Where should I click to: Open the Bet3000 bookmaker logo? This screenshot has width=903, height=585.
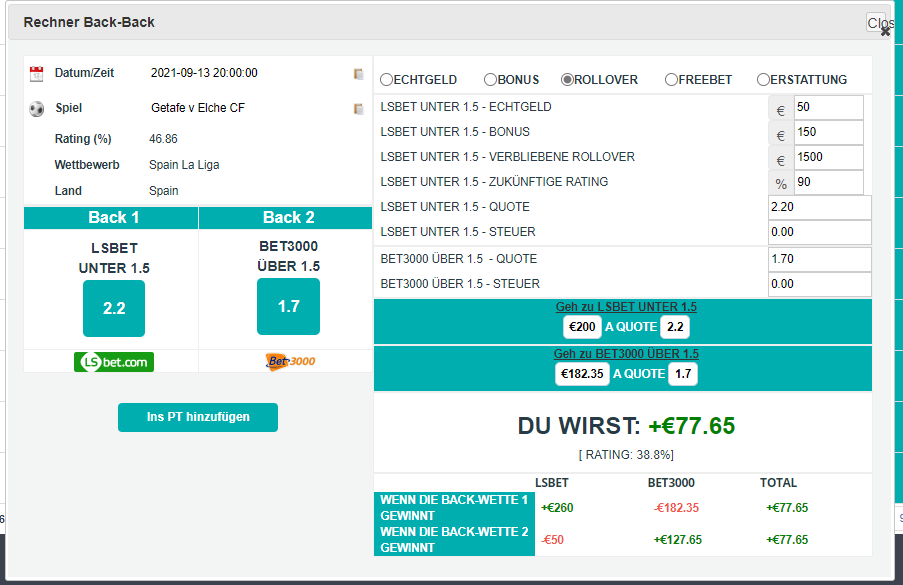click(290, 362)
